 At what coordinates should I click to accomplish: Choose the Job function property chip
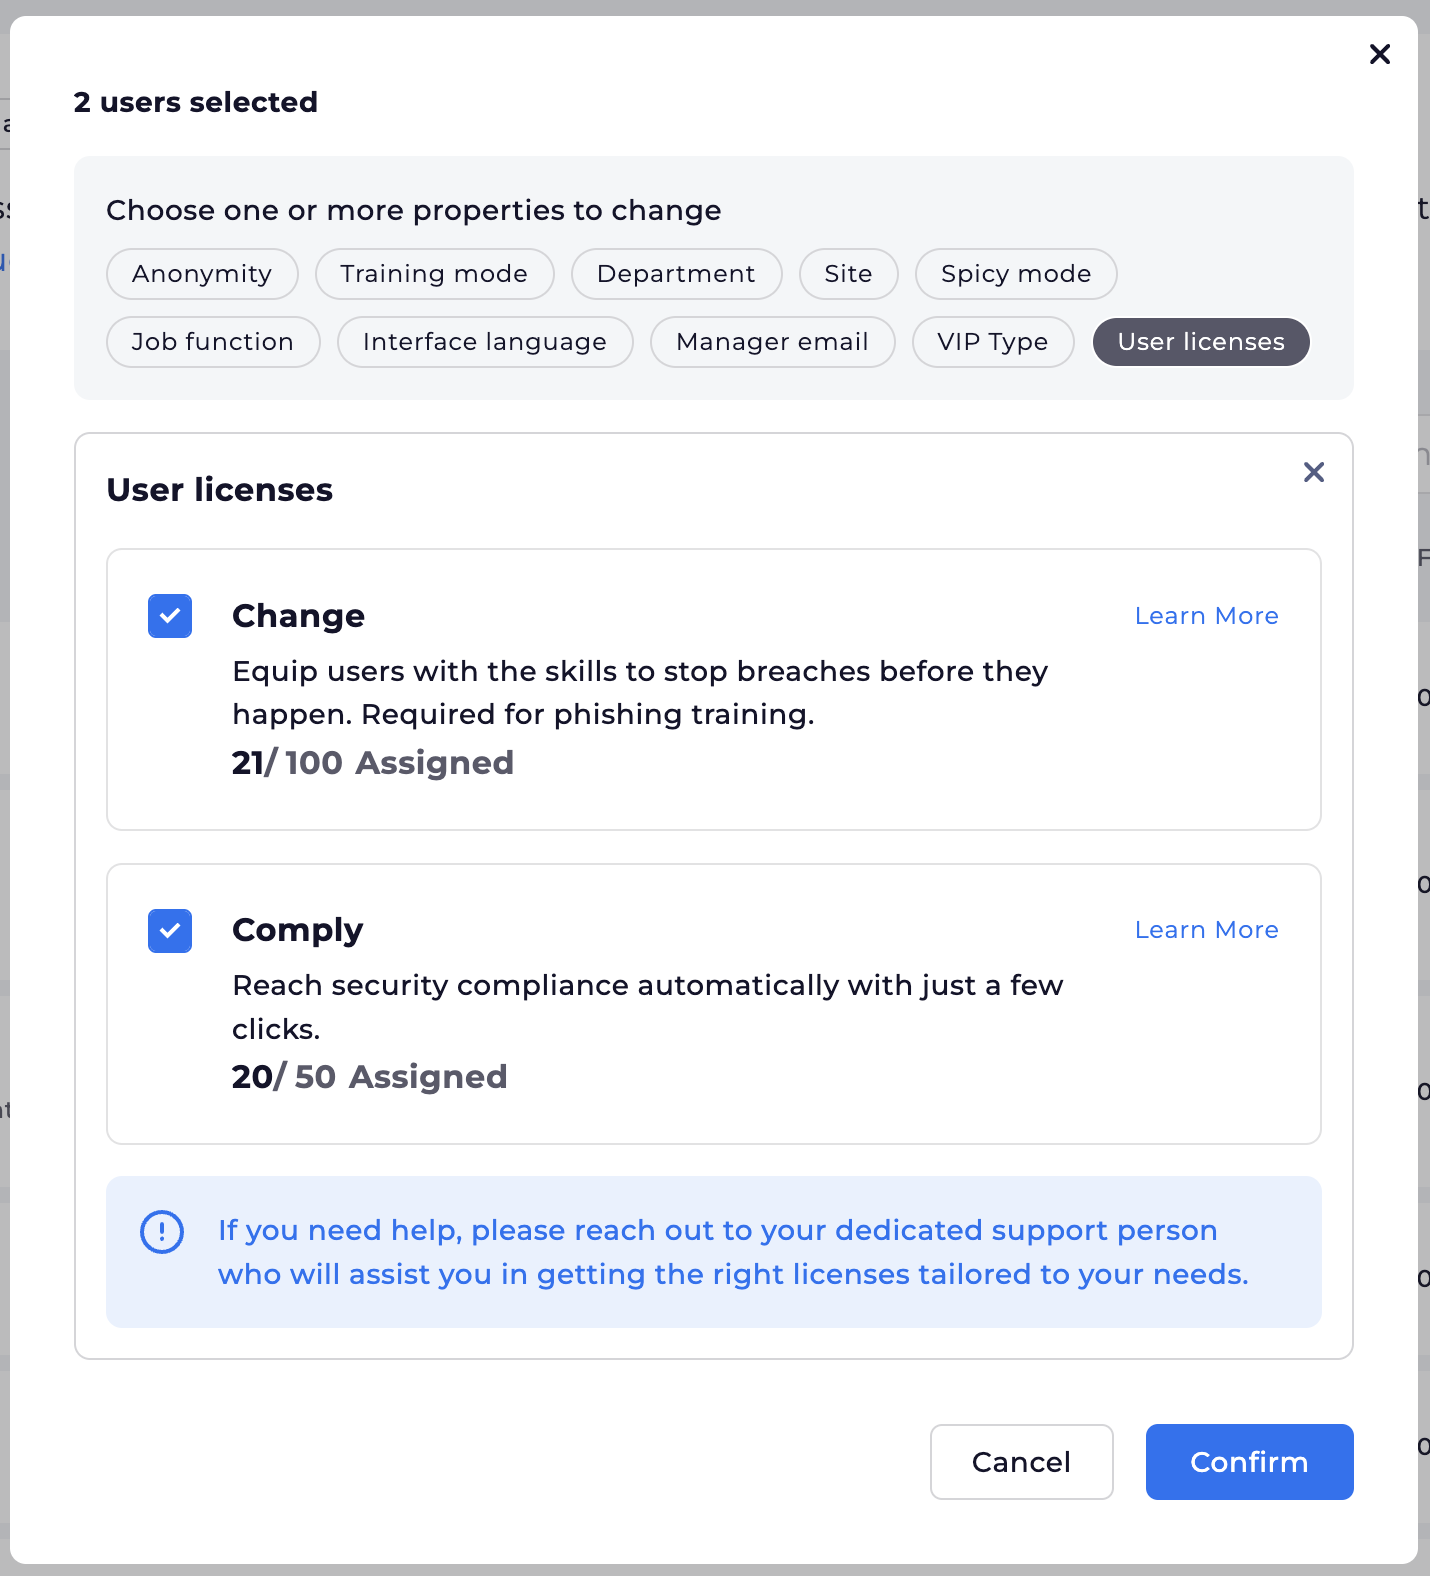[213, 342]
